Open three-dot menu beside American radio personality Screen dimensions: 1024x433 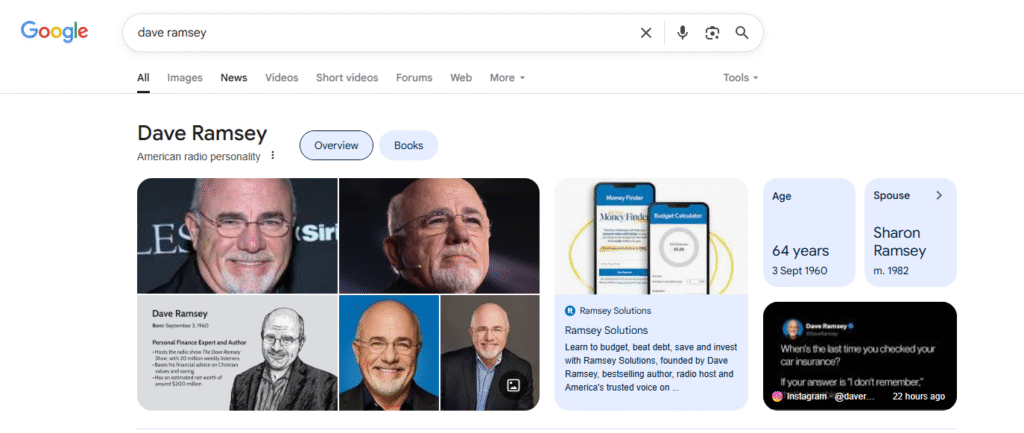point(272,156)
